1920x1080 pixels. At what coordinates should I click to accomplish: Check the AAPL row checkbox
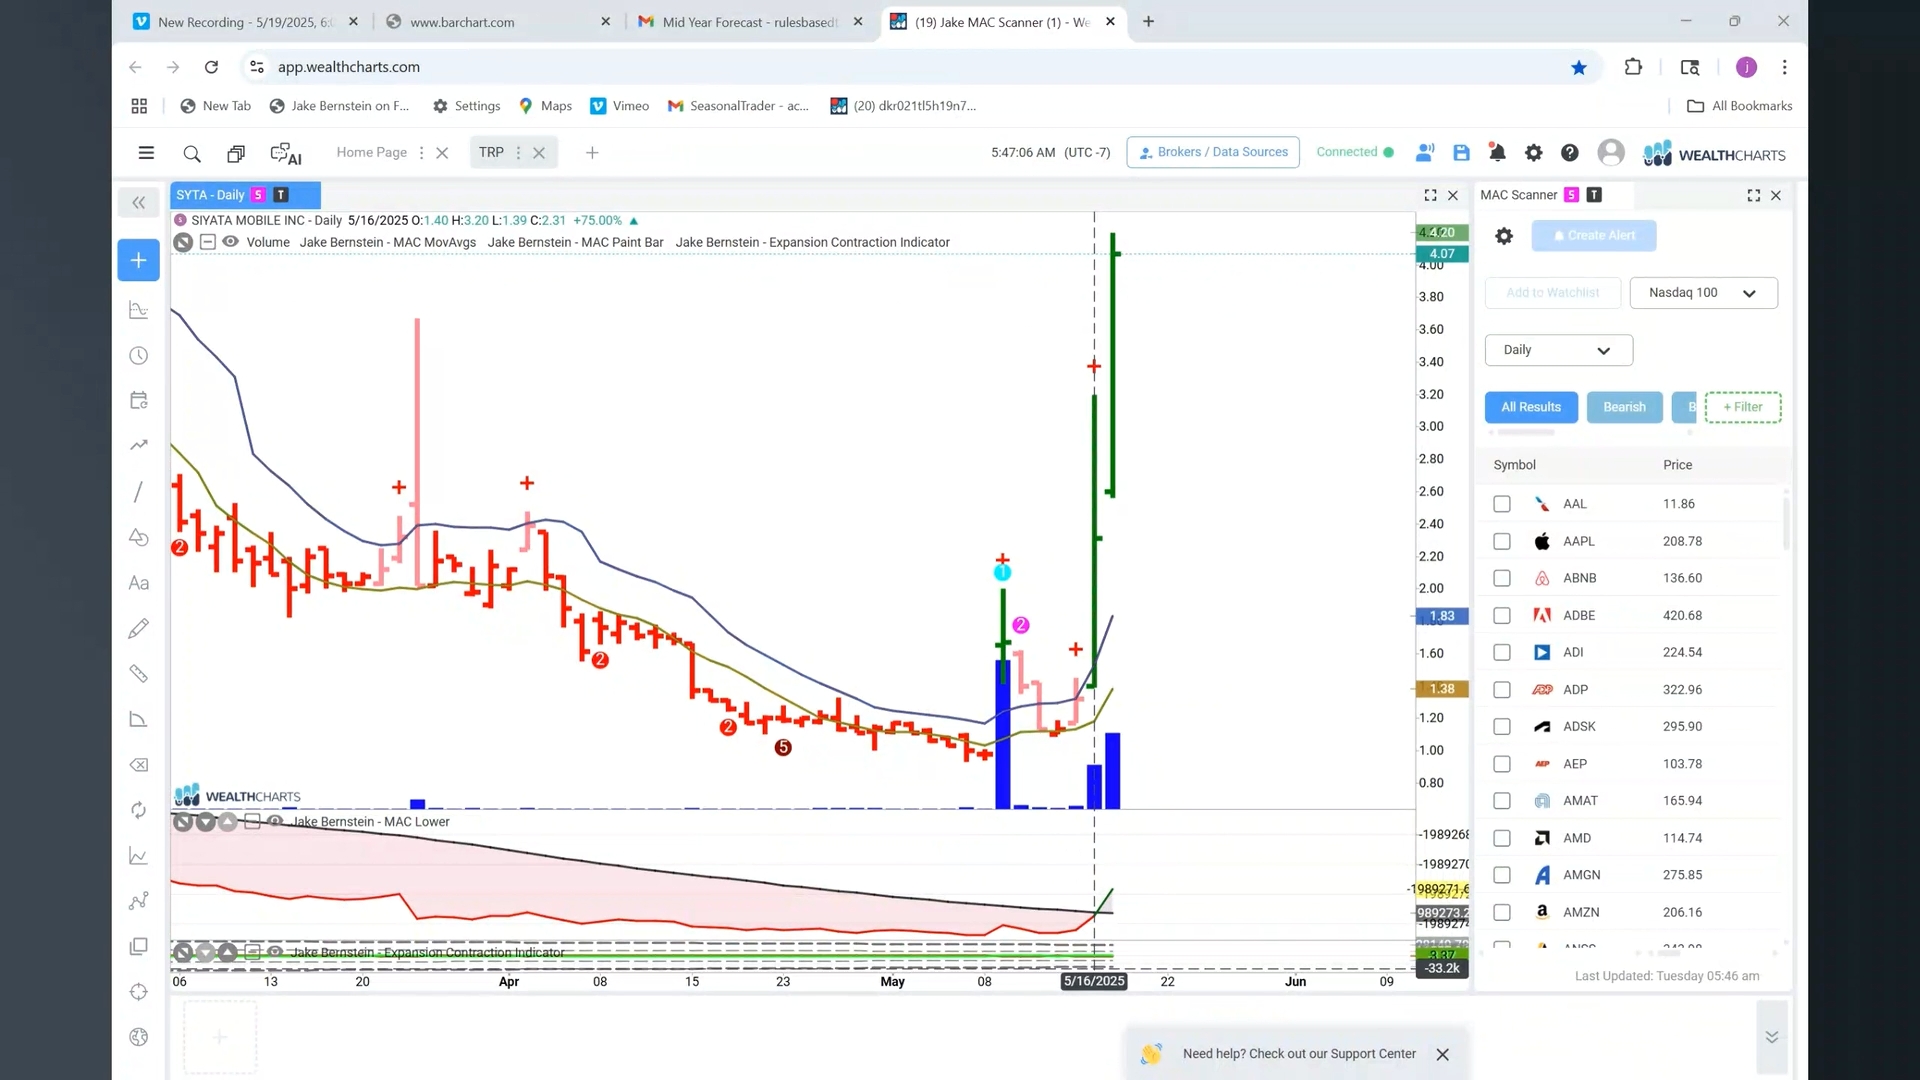pos(1502,542)
